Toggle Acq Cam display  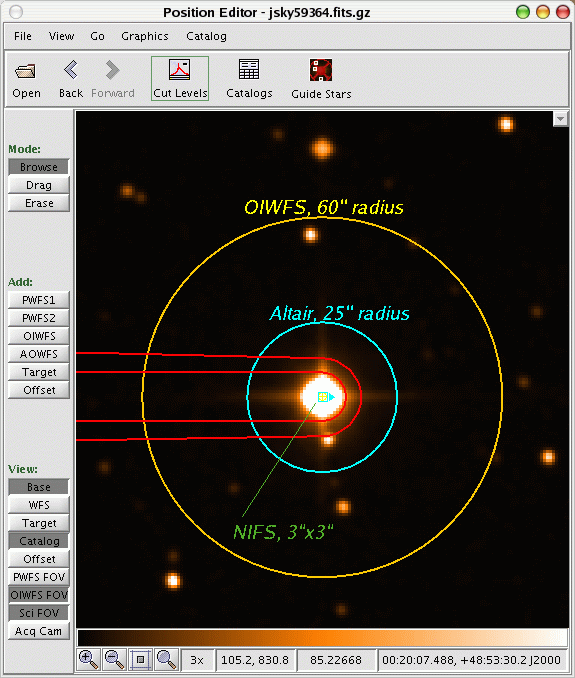point(38,631)
